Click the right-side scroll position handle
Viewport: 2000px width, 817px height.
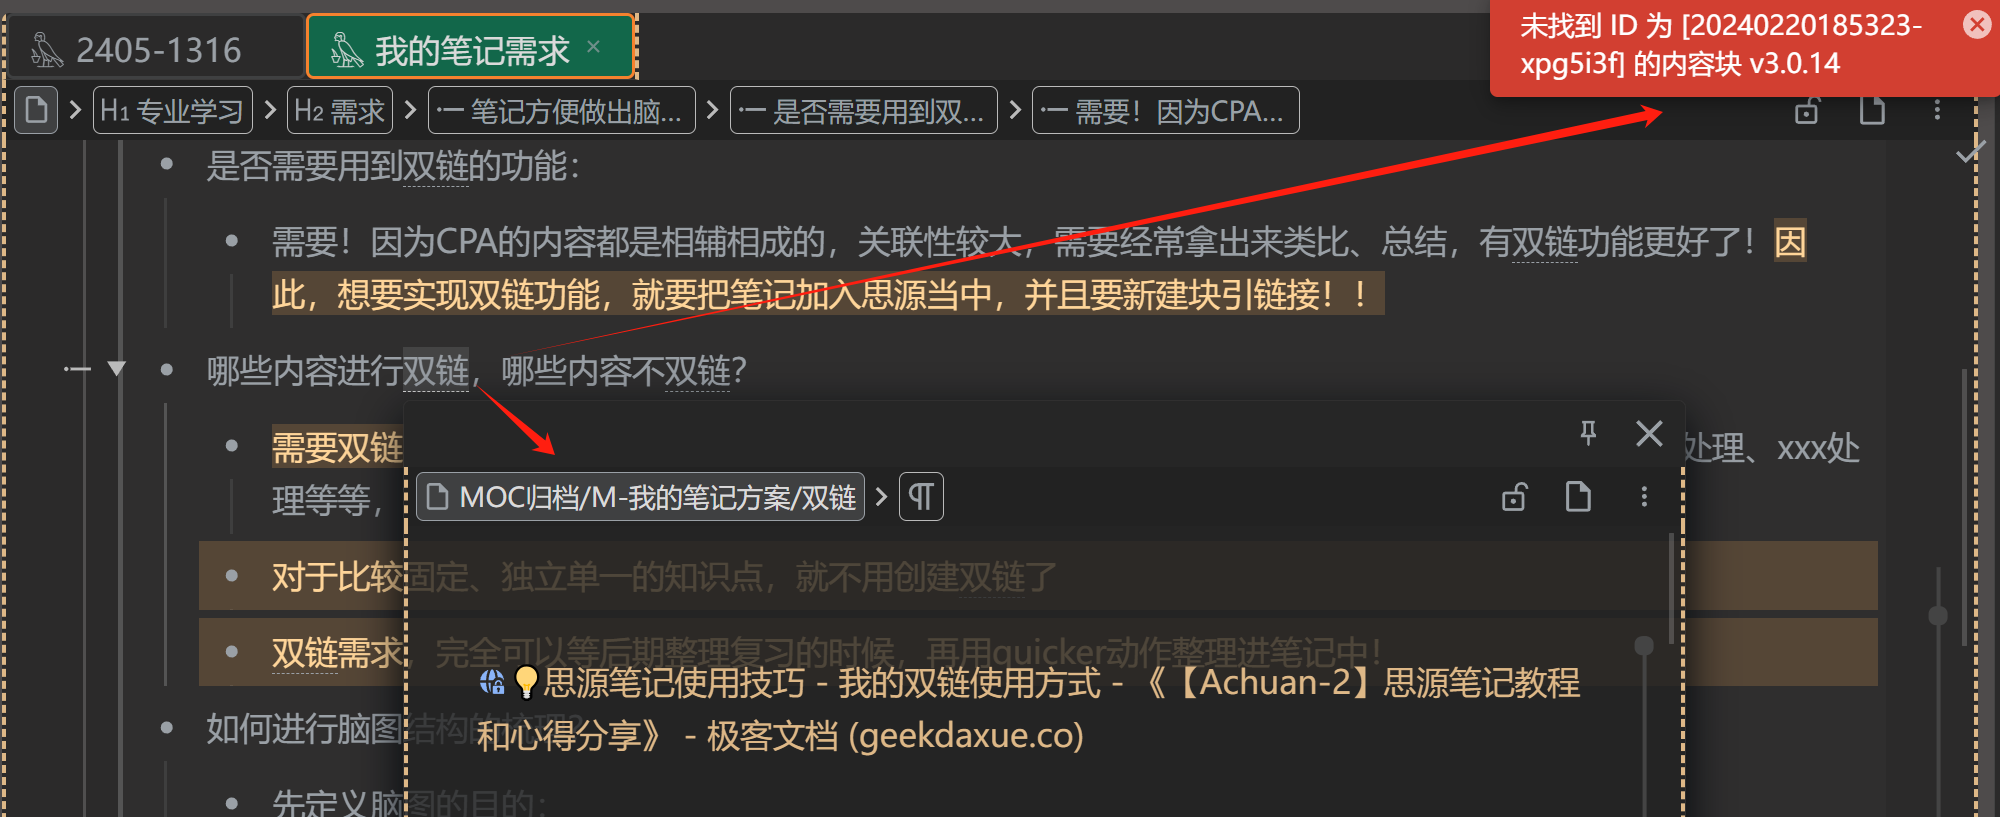pos(1938,616)
